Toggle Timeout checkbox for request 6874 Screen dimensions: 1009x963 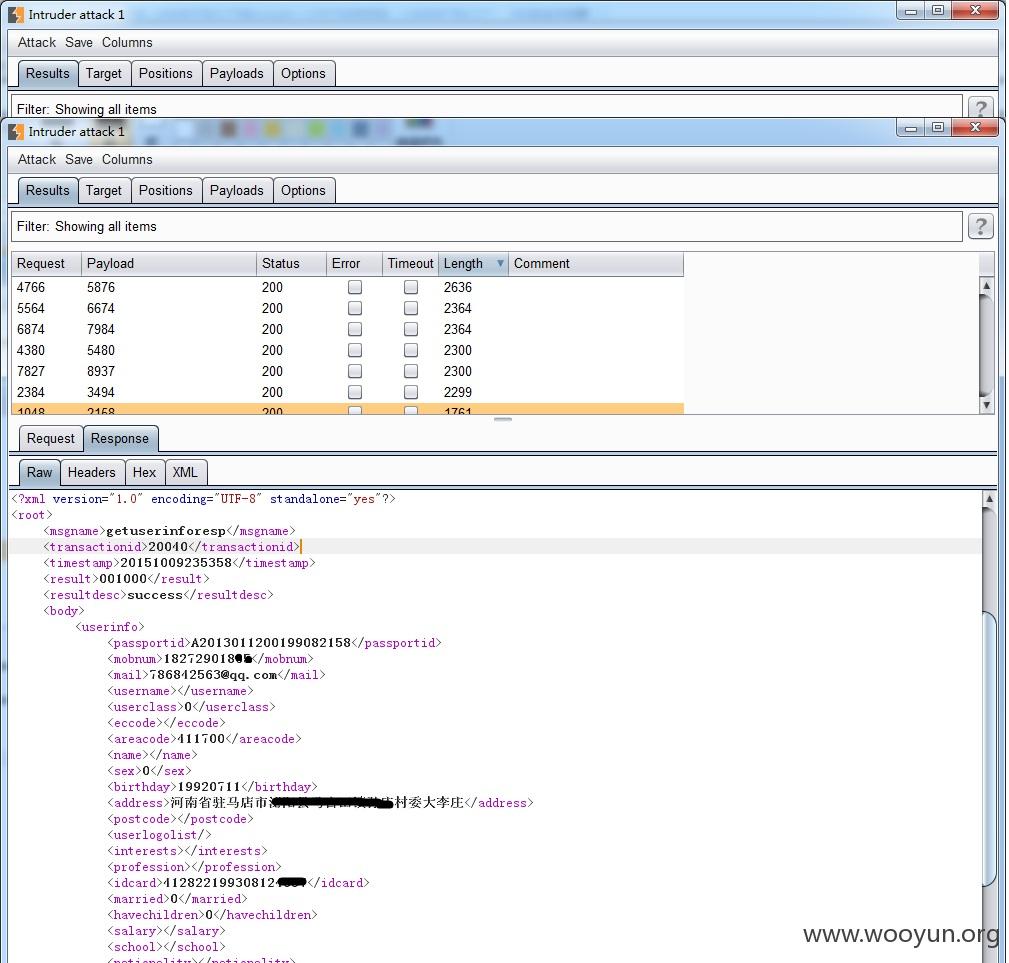point(411,329)
